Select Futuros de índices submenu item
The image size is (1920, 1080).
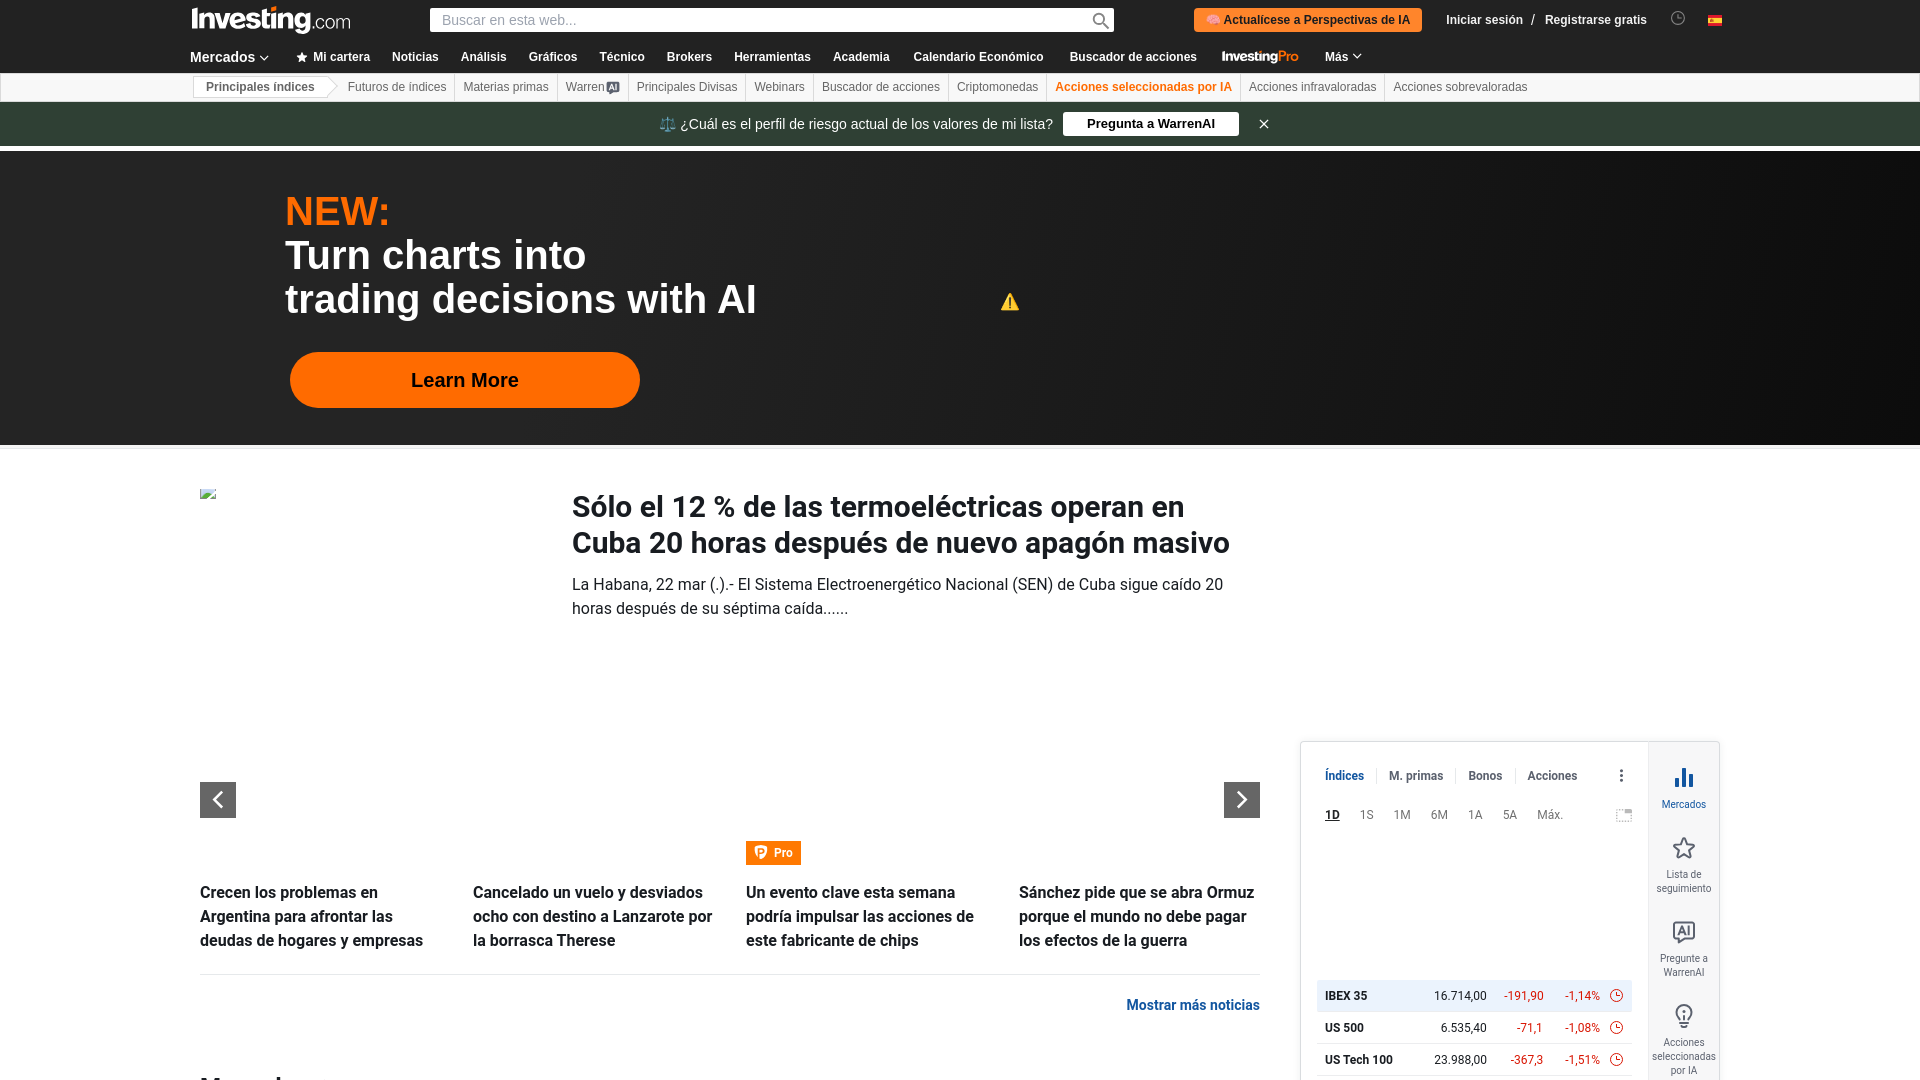(397, 87)
